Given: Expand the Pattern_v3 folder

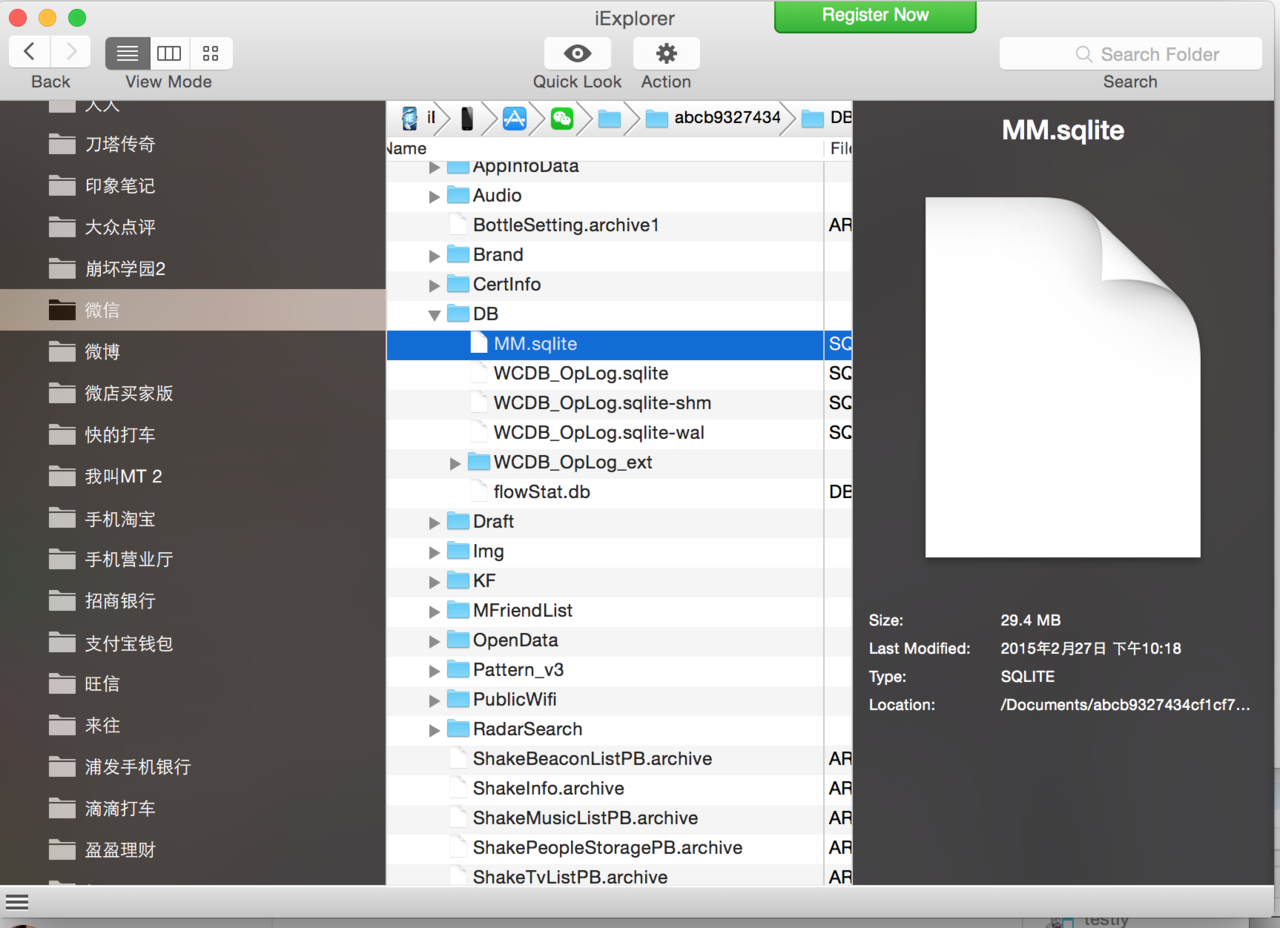Looking at the screenshot, I should click(434, 670).
